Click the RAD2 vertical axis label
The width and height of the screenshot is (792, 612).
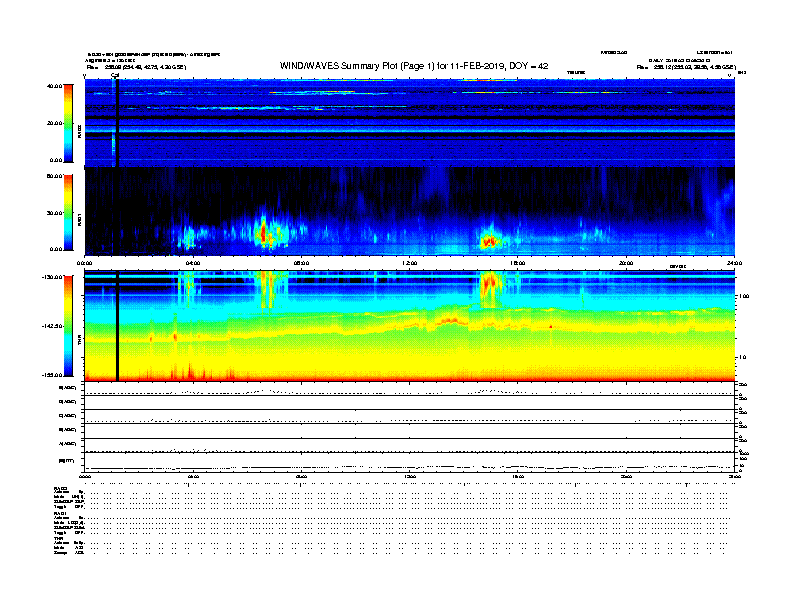pyautogui.click(x=79, y=131)
